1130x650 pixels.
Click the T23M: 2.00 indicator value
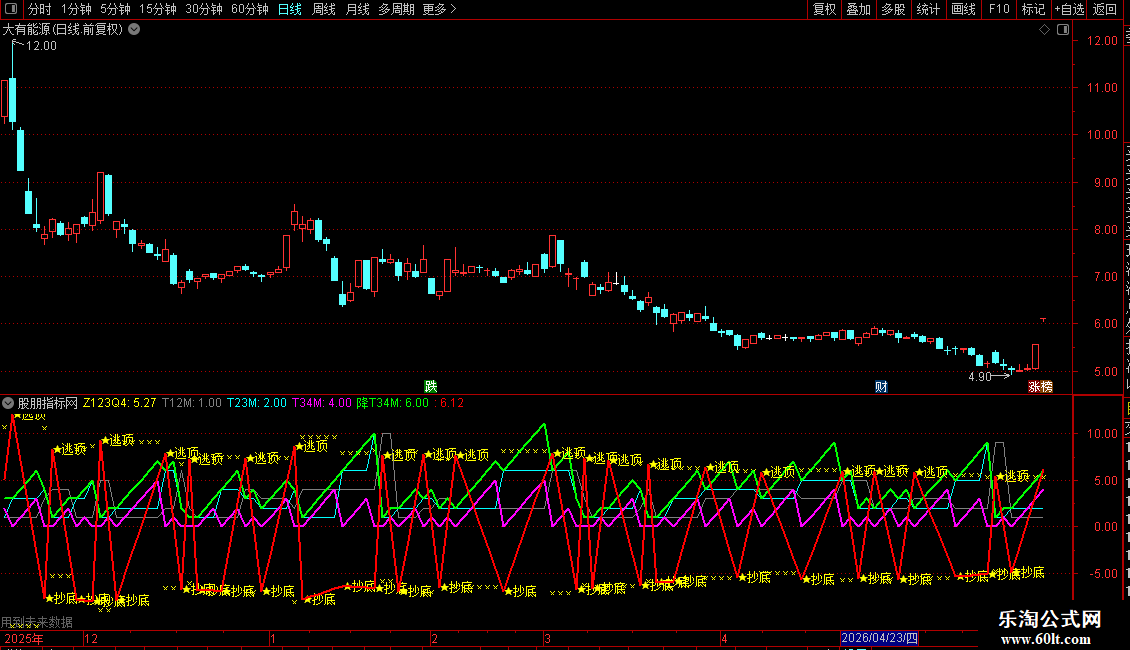pyautogui.click(x=257, y=403)
